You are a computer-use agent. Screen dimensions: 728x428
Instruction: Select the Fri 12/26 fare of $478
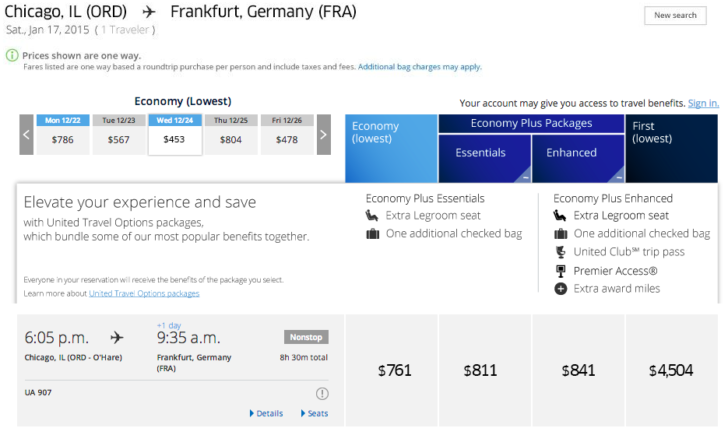[287, 135]
